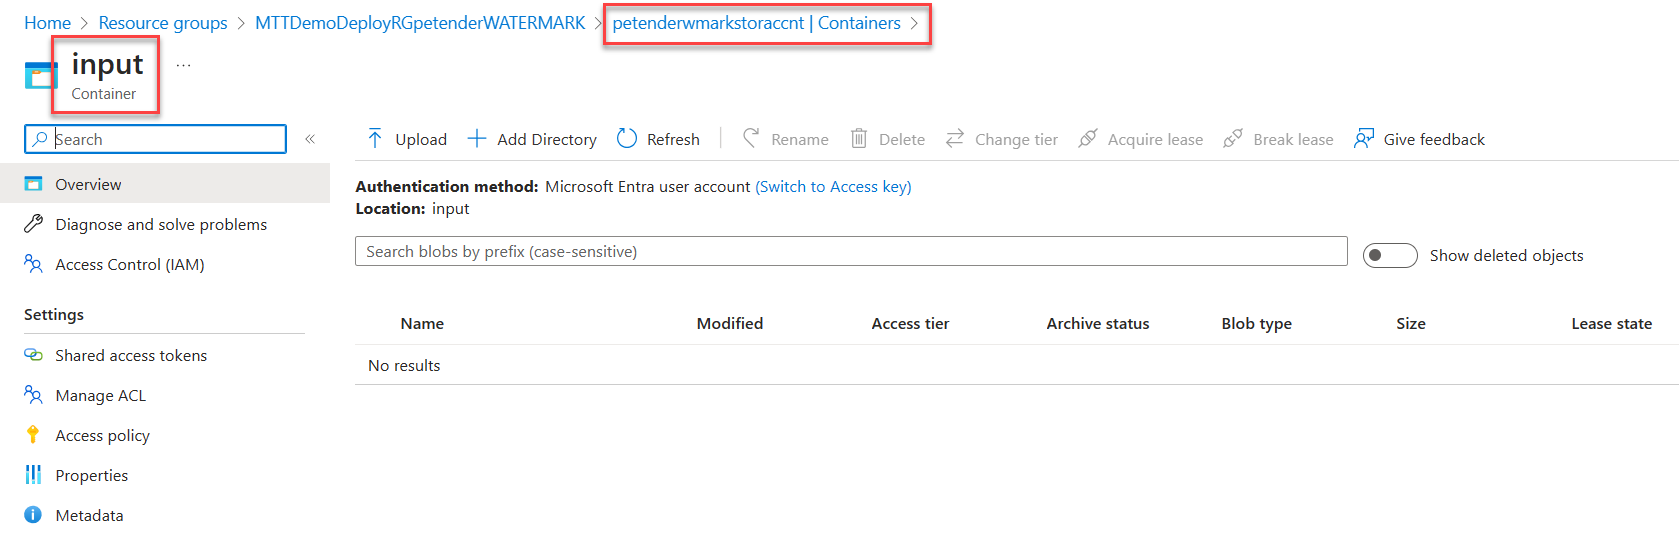Click the Give feedback person icon
This screenshot has height=534, width=1679.
[1364, 138]
